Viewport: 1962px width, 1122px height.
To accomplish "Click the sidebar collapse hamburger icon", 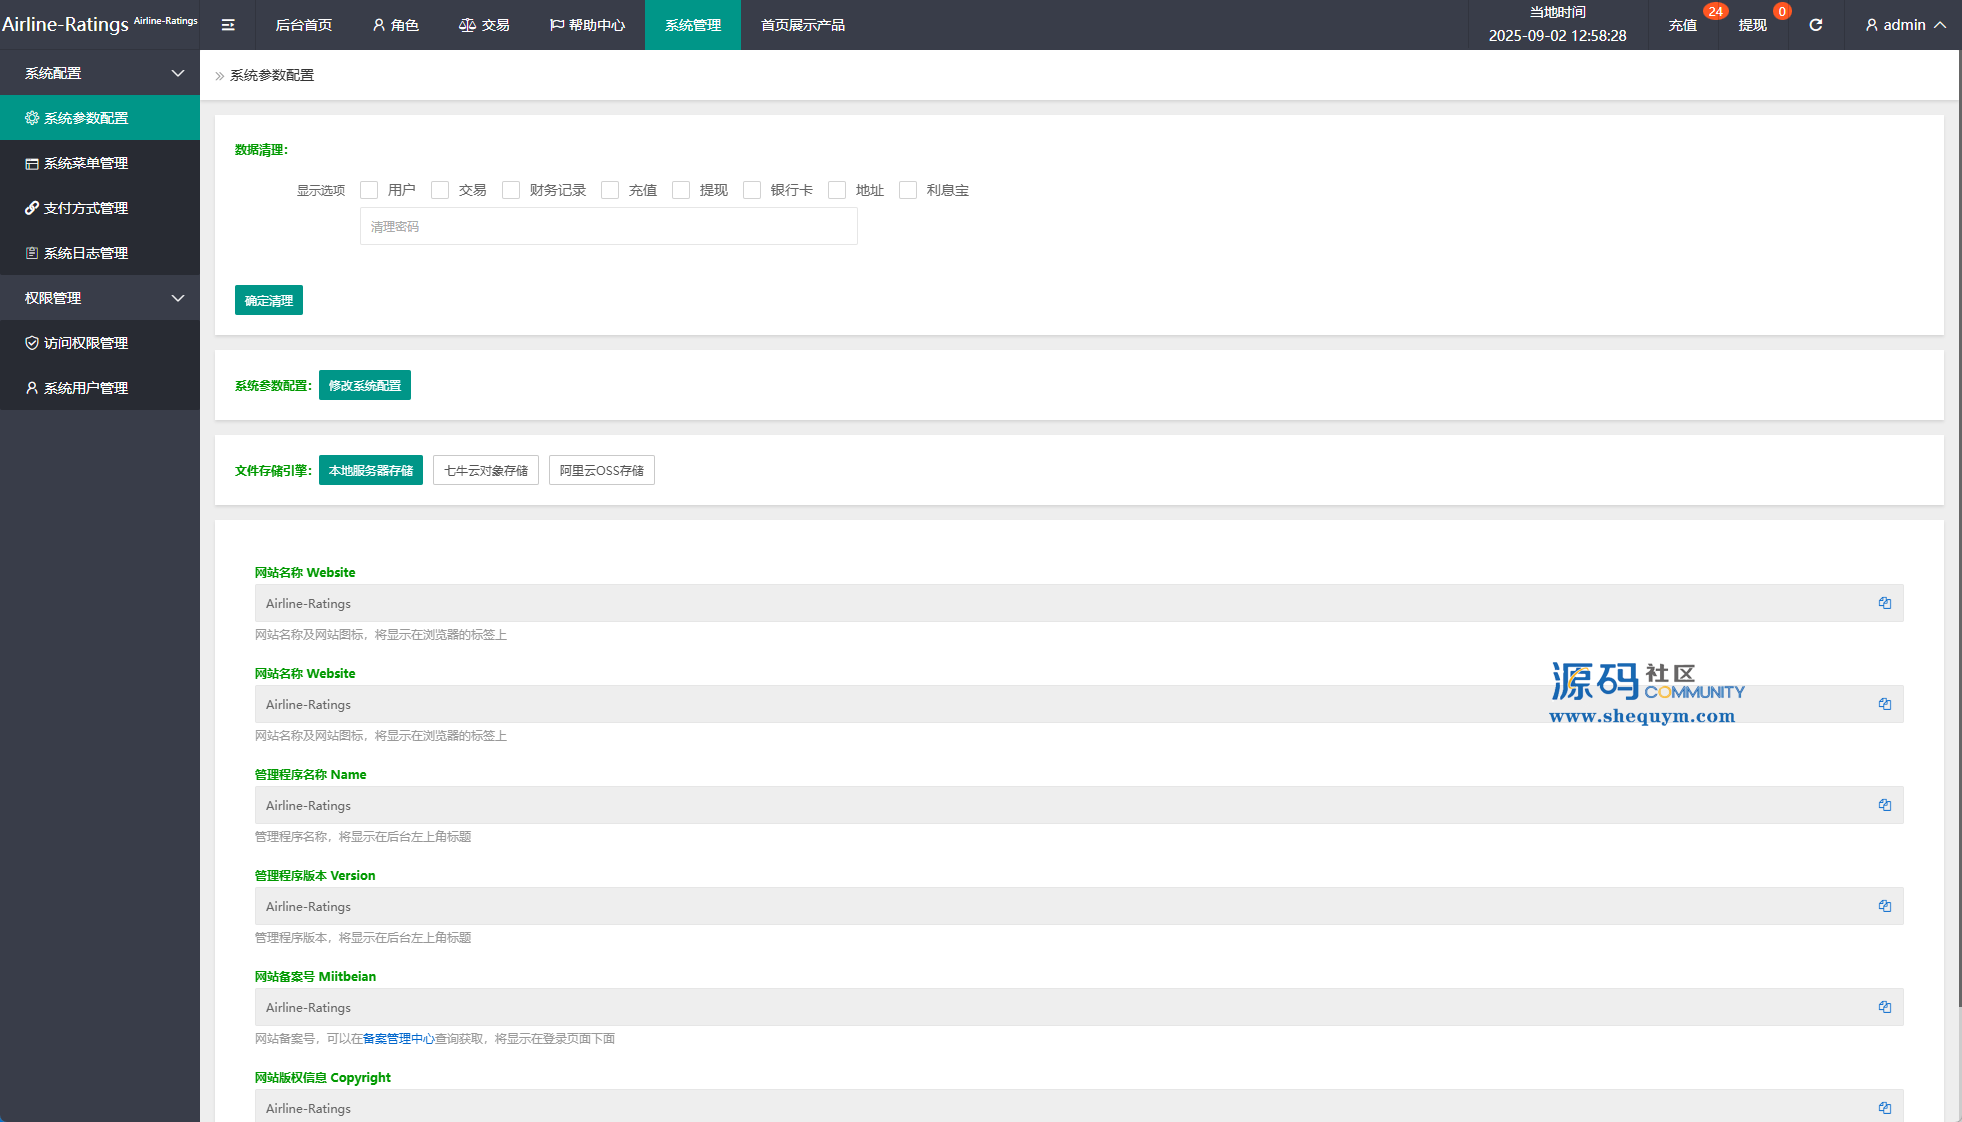I will tap(228, 25).
